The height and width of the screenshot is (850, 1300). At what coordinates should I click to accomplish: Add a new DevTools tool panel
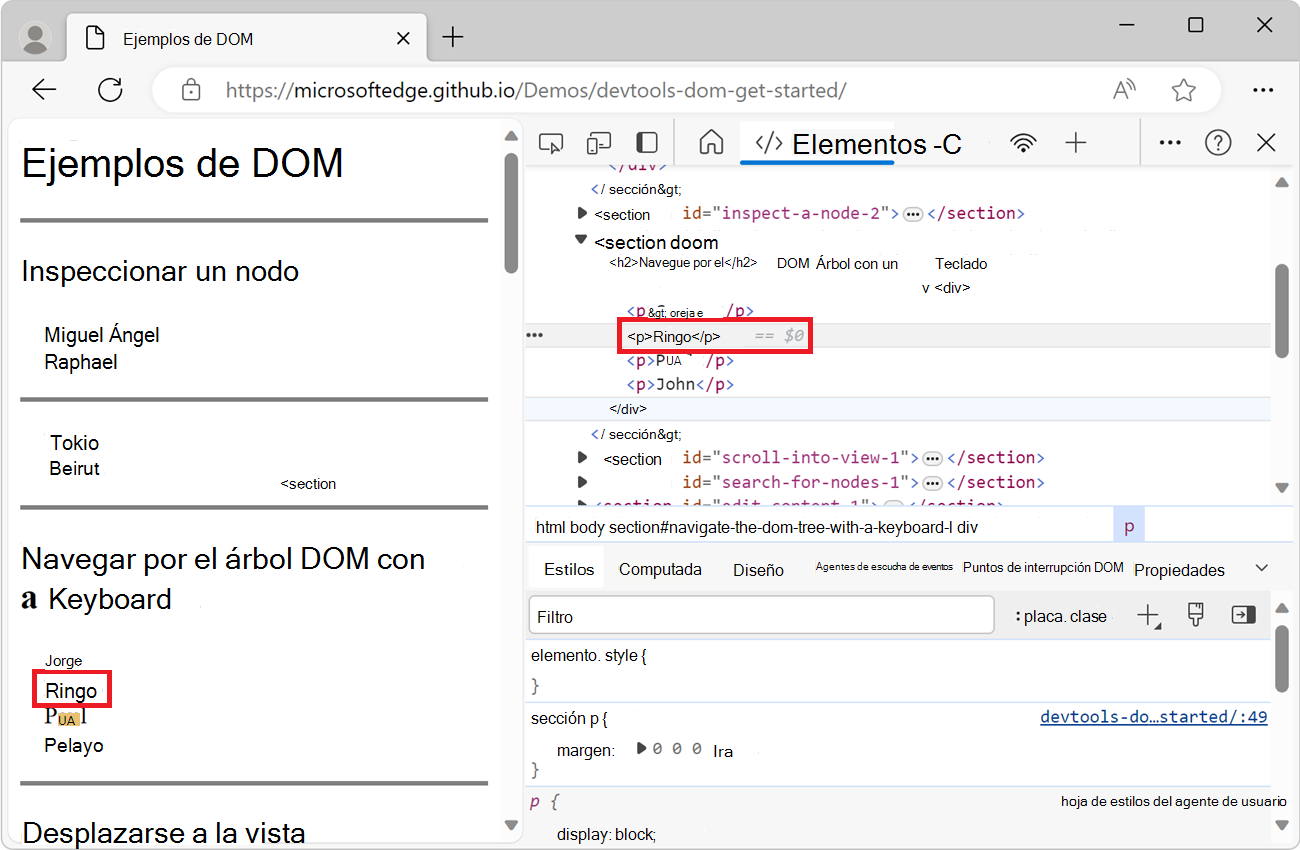pyautogui.click(x=1075, y=143)
